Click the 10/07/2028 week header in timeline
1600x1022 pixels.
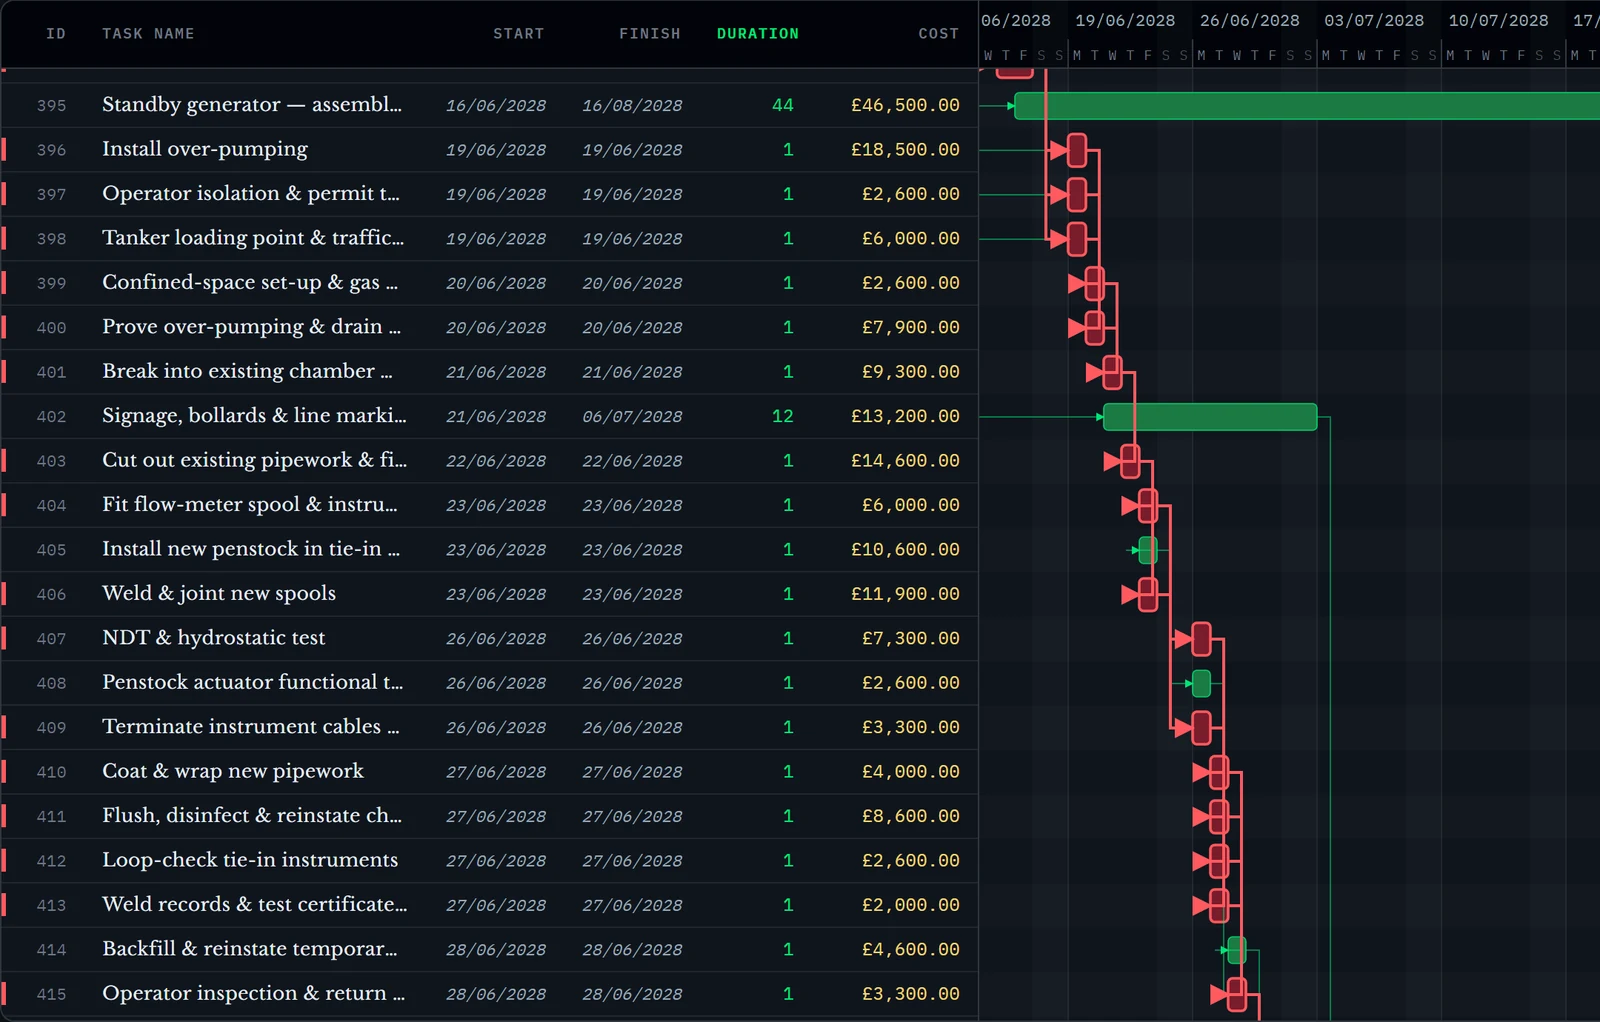(1498, 20)
